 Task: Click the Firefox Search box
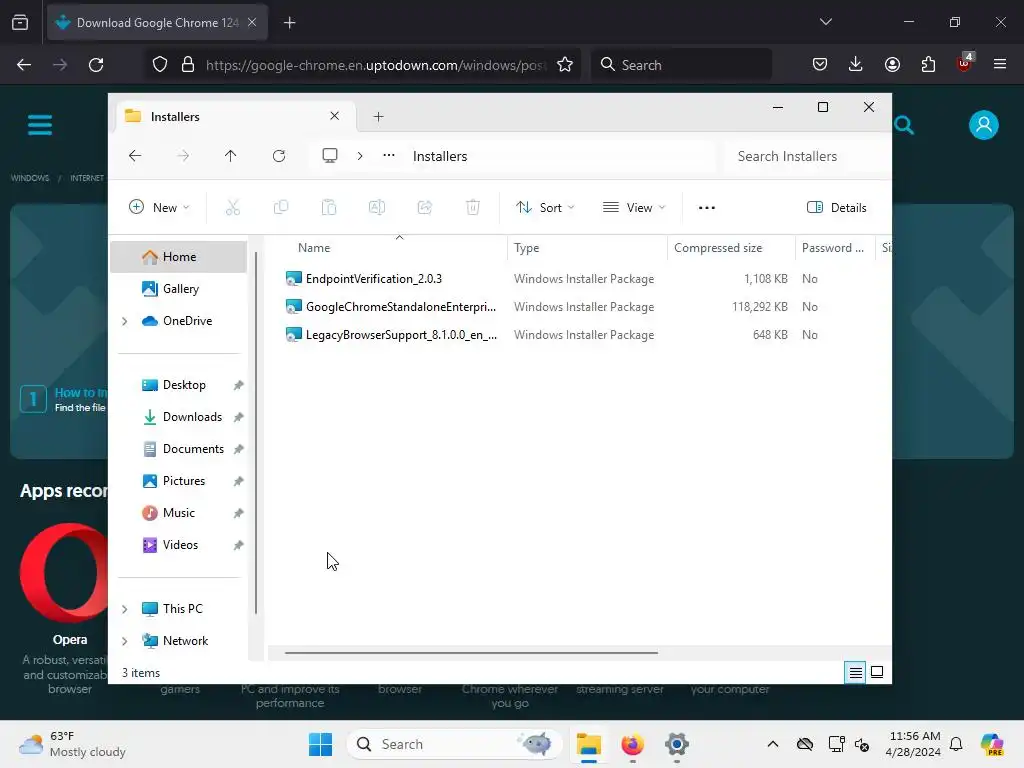681,65
